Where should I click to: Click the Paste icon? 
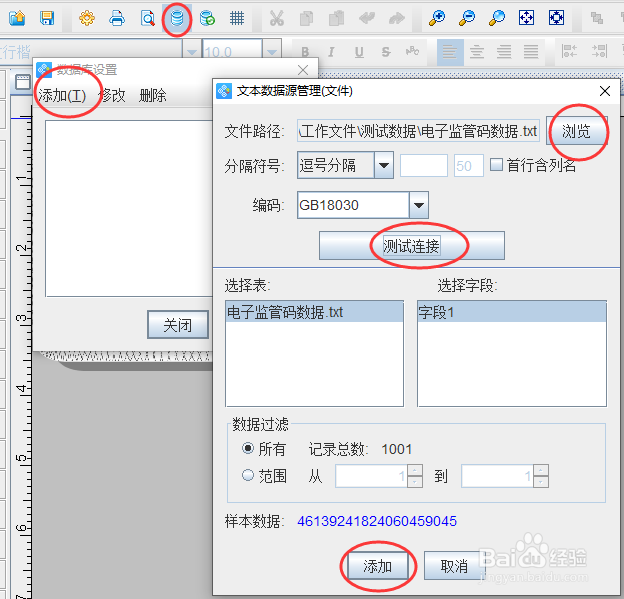pos(337,18)
